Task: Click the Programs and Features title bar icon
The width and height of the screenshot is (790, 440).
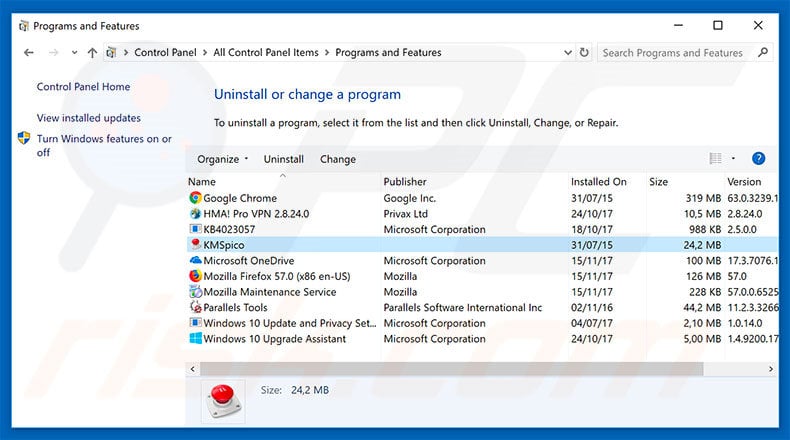Action: click(x=24, y=26)
